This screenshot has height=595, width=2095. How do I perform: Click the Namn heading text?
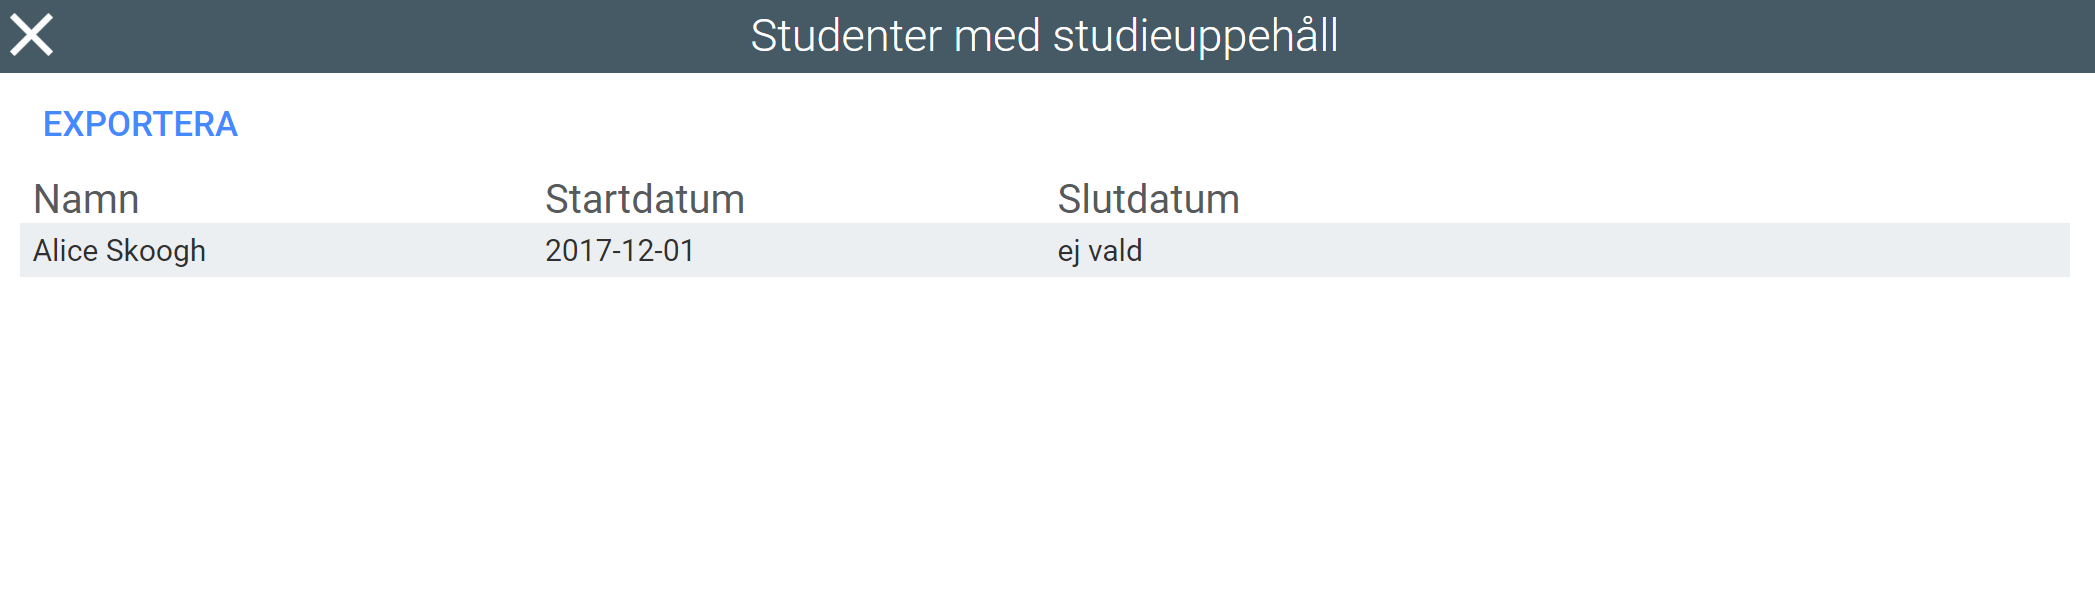click(x=86, y=199)
